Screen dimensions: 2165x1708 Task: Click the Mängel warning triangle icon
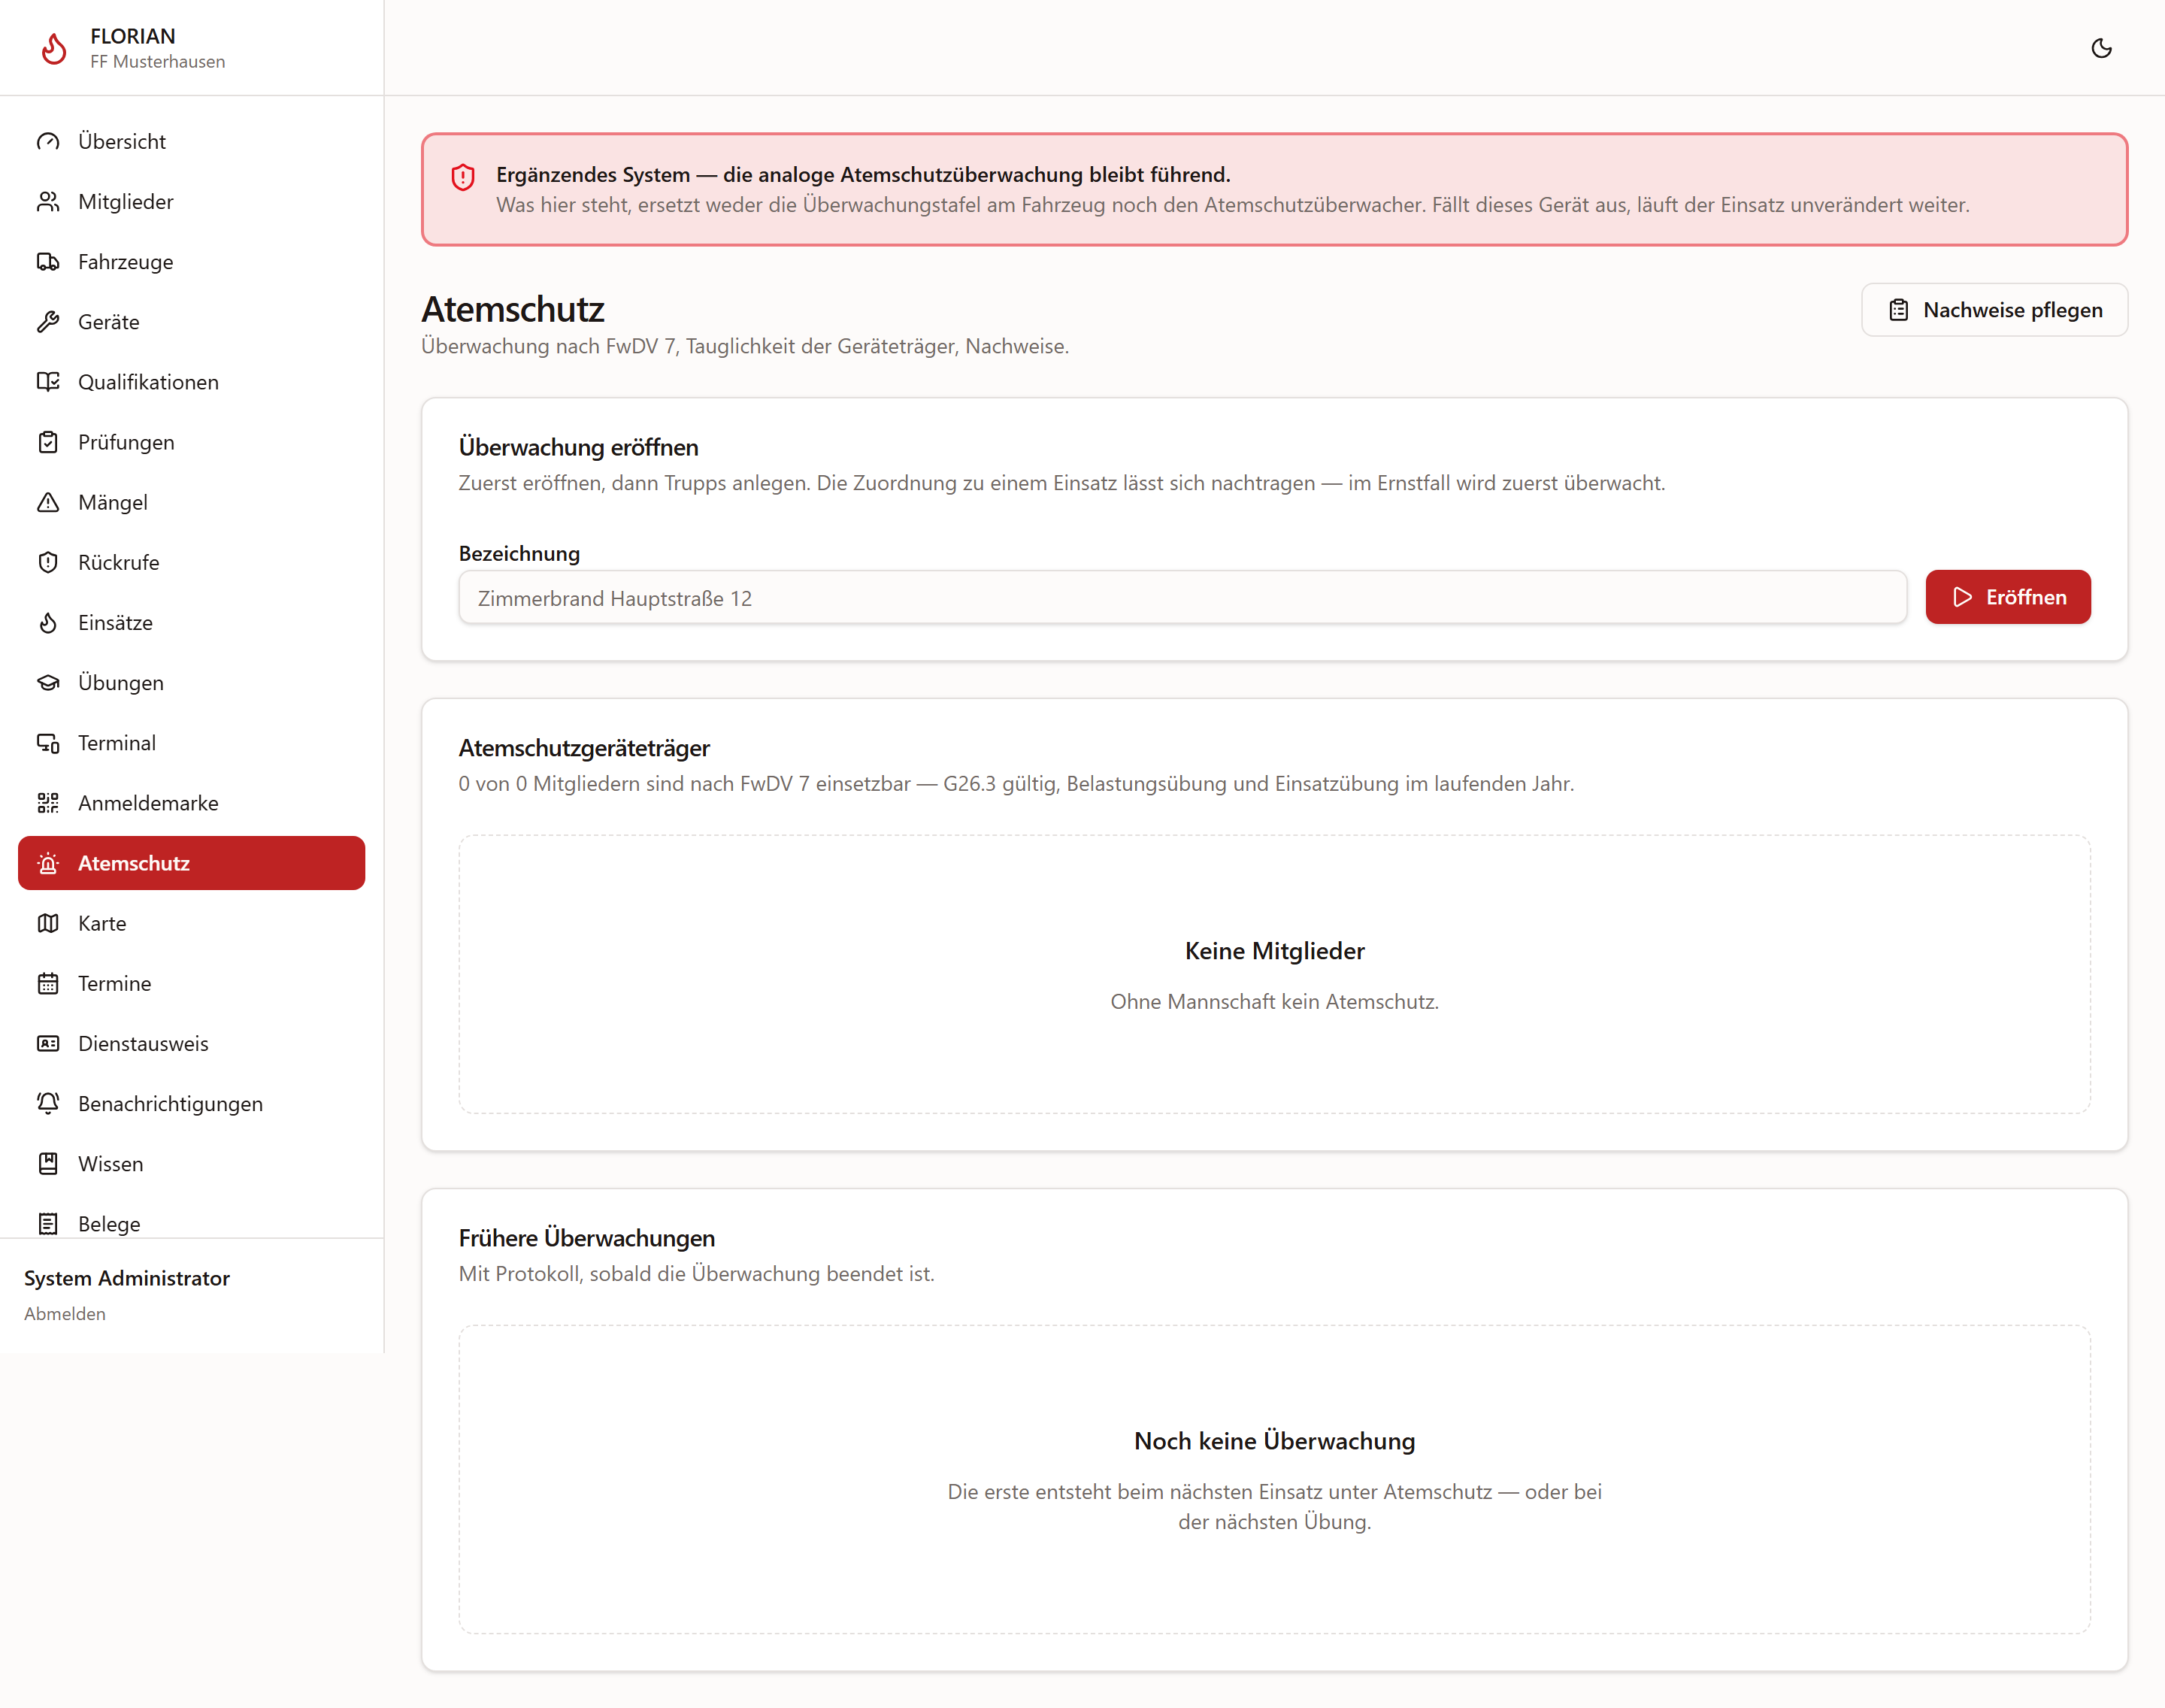point(48,501)
